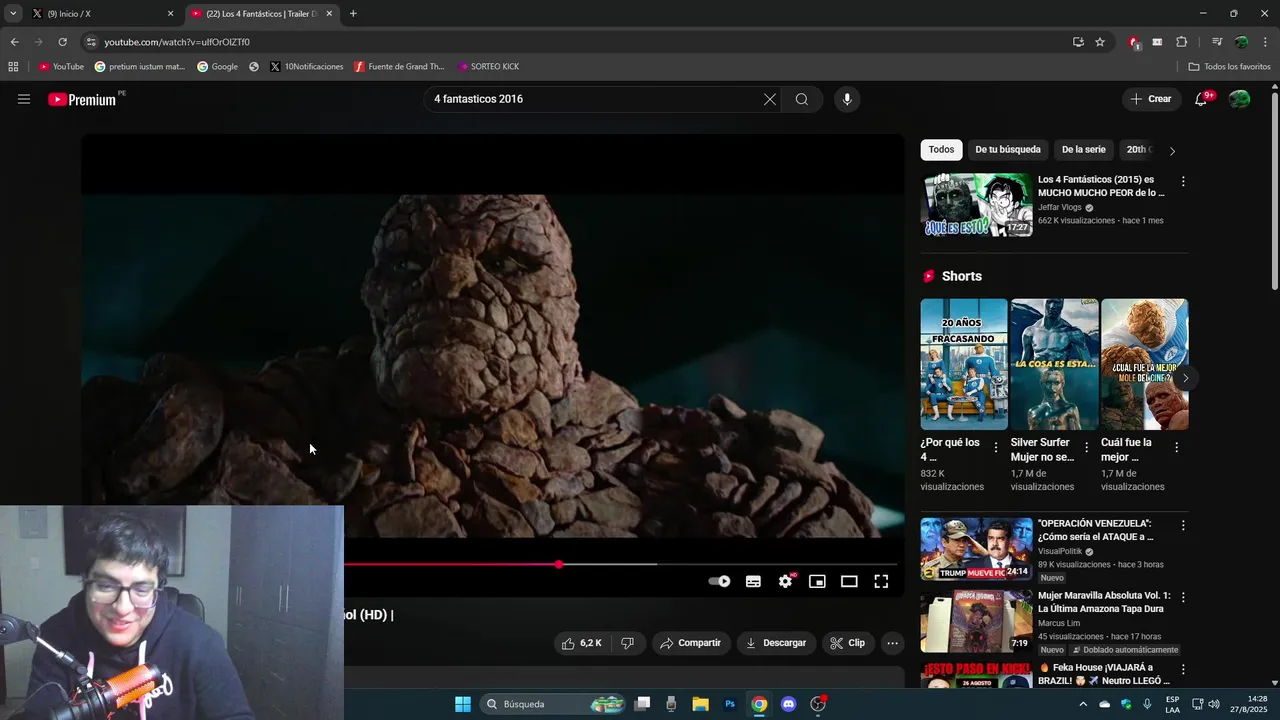
Task: Like the video with 6,2 K
Action: [583, 643]
